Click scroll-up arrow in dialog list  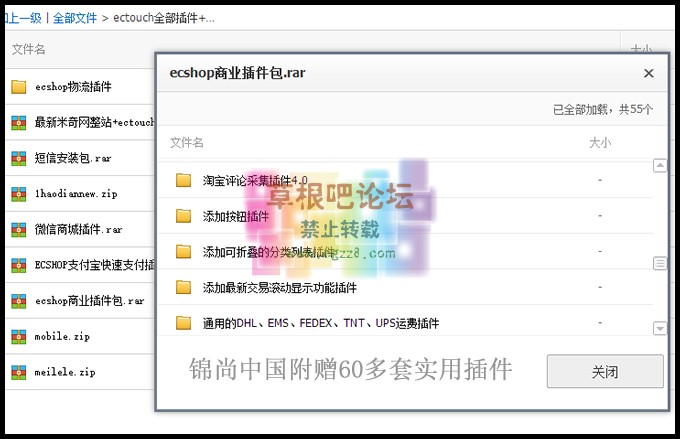click(660, 165)
